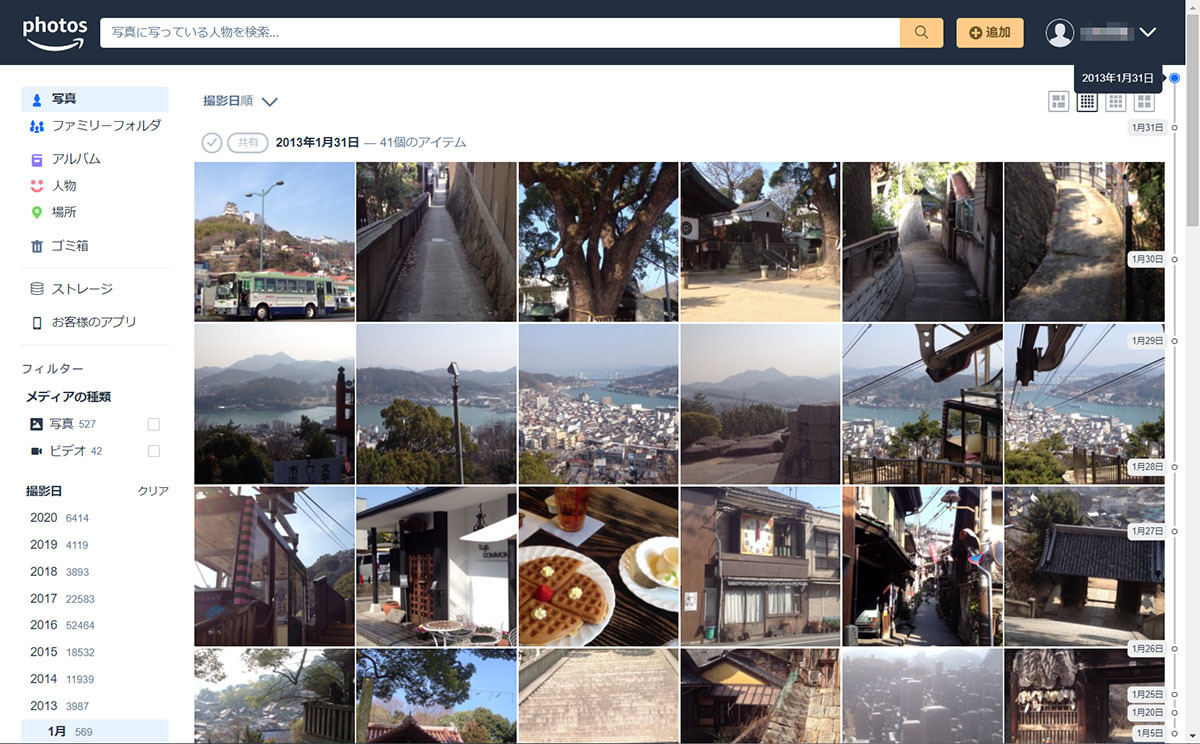Expand the account menu chevron
Image resolution: width=1200 pixels, height=744 pixels.
point(1147,32)
